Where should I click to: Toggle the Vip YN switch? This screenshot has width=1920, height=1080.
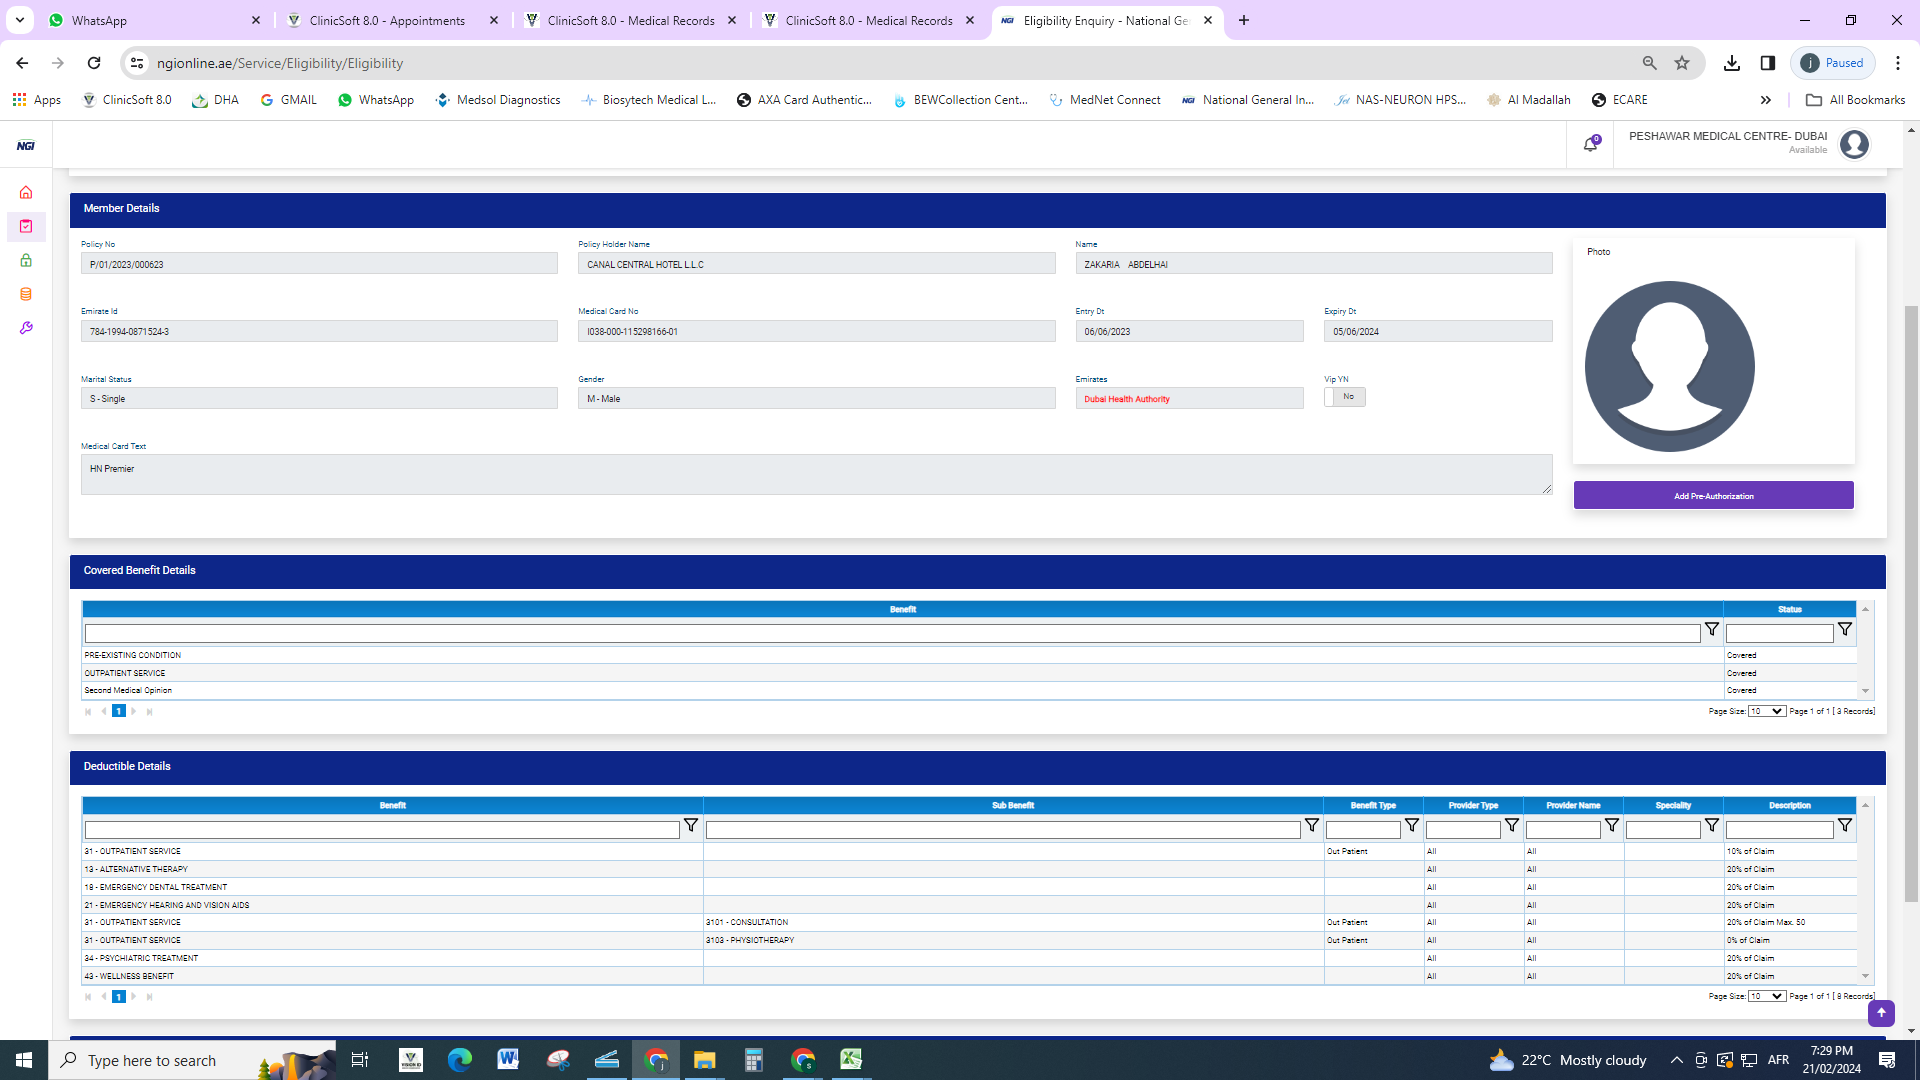coord(1345,397)
